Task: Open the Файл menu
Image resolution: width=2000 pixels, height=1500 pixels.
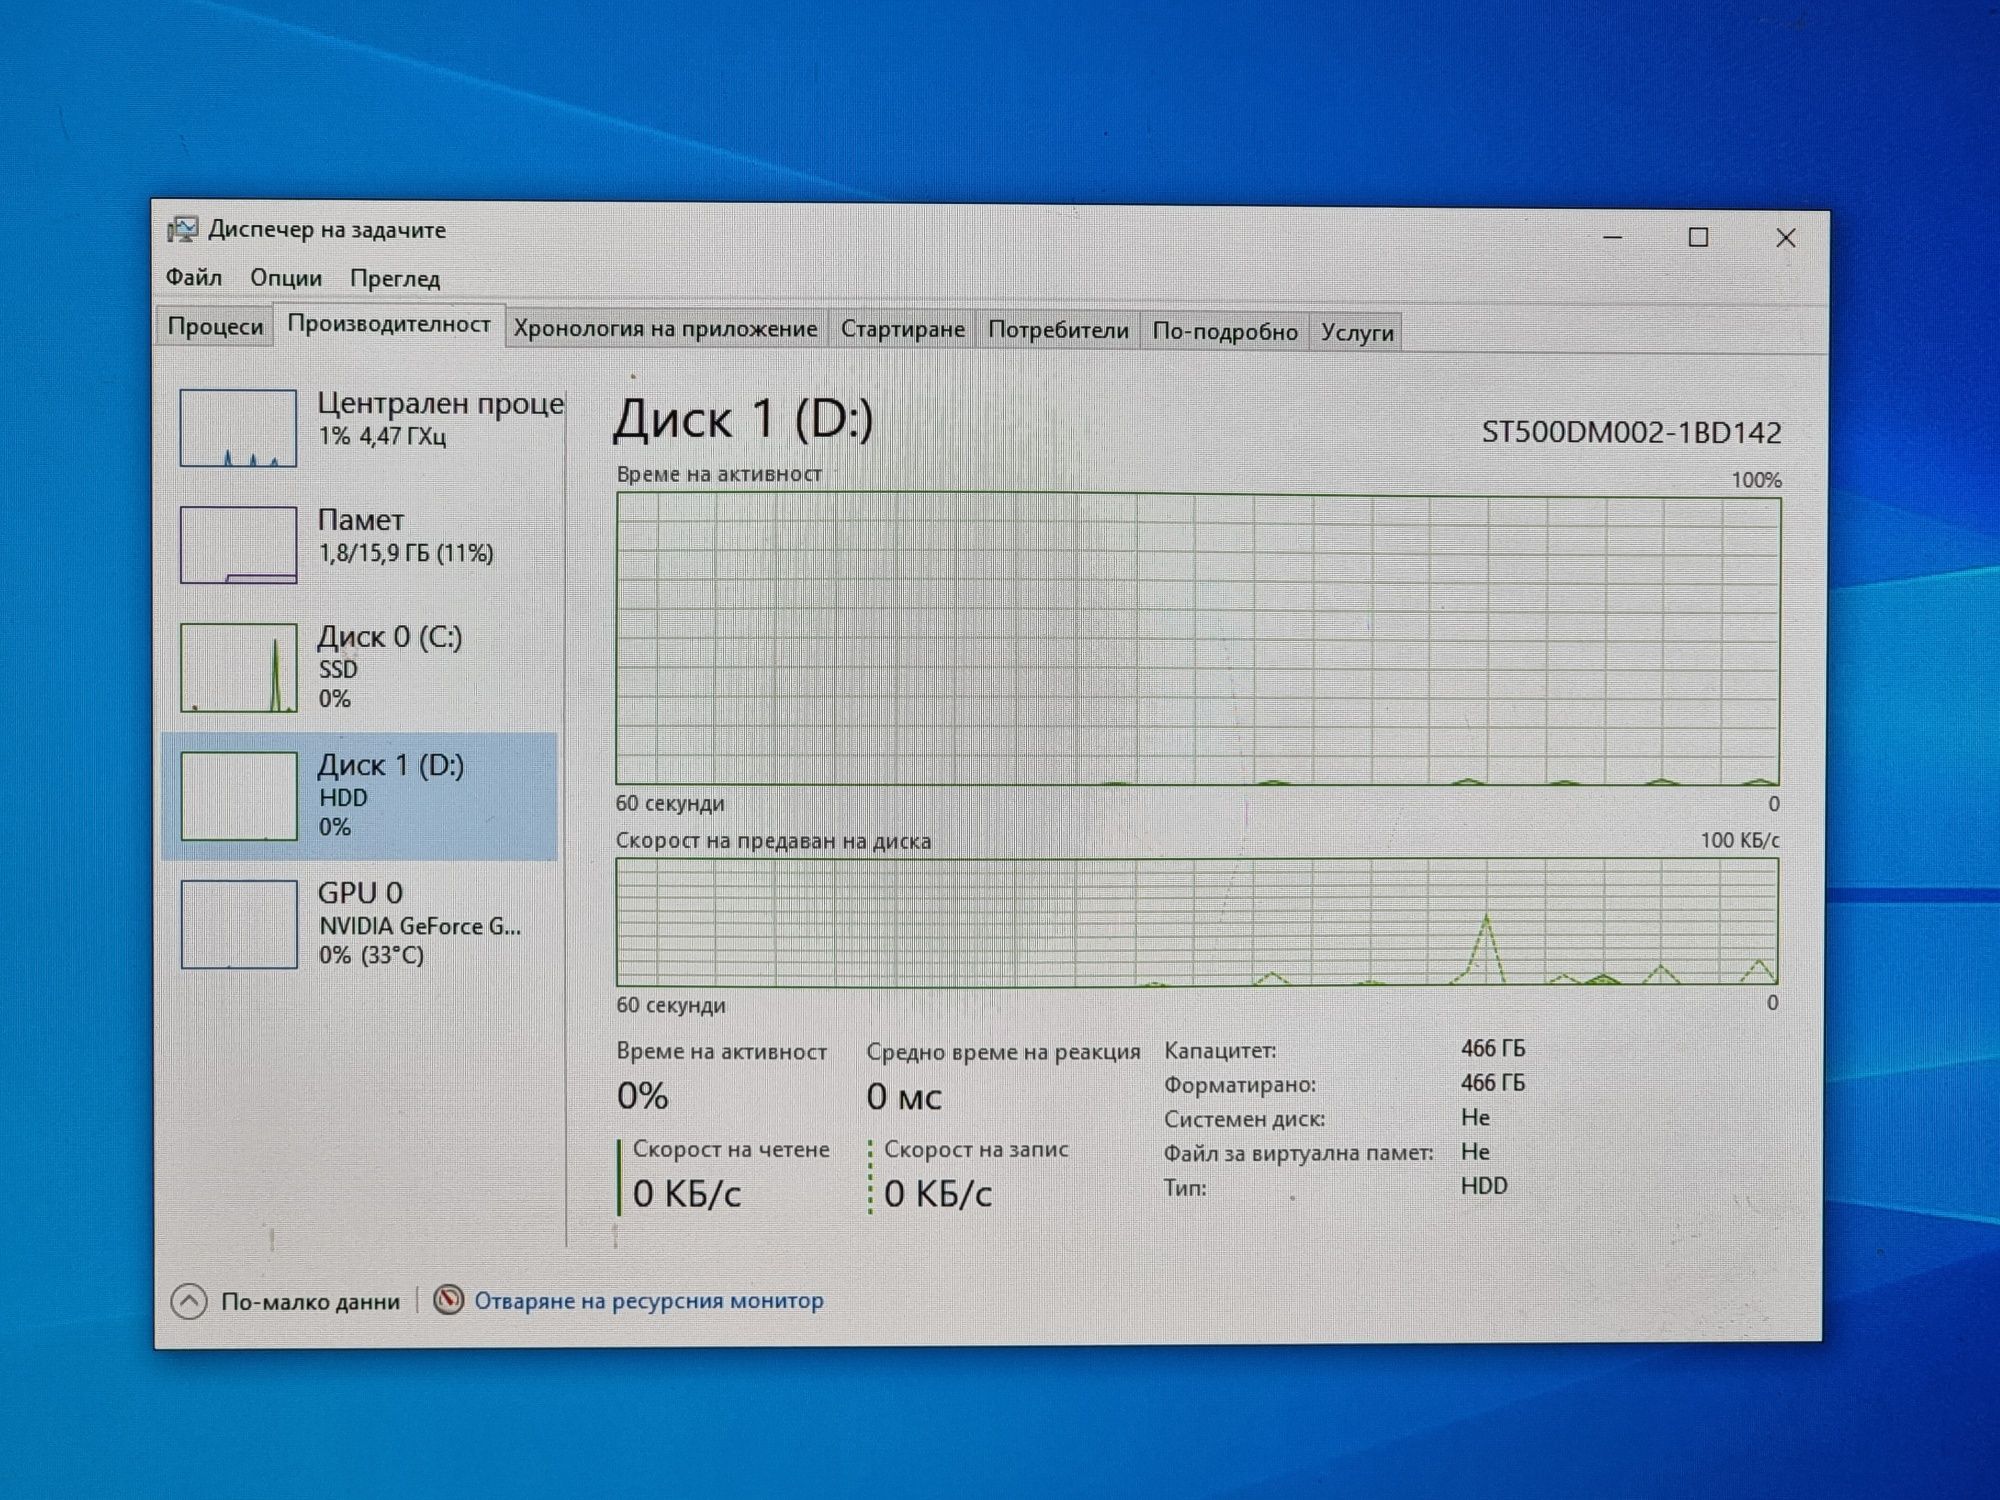Action: (x=194, y=277)
